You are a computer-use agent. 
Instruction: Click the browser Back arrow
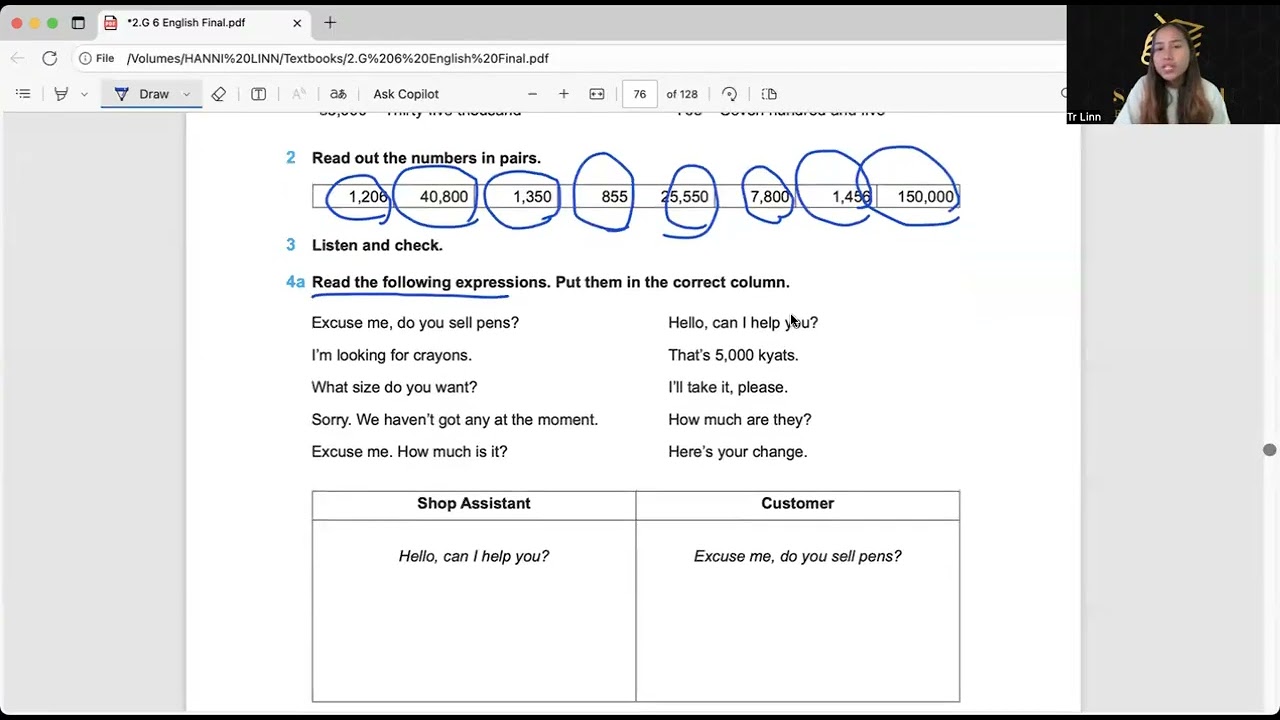pos(19,58)
